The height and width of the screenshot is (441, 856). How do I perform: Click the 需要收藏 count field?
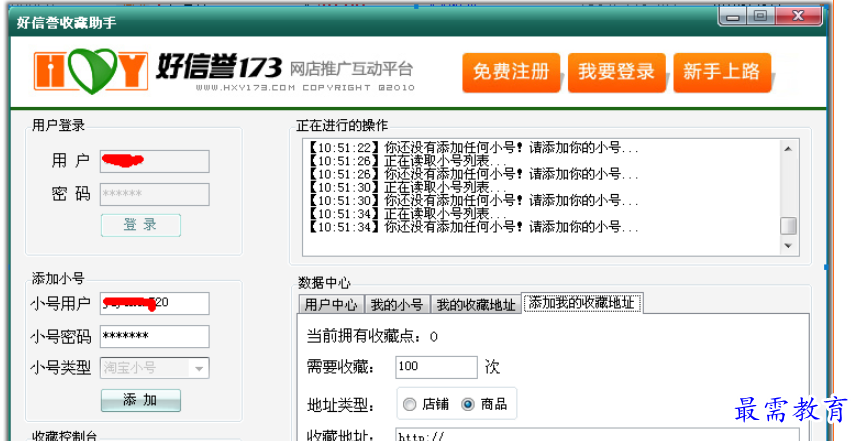(436, 367)
